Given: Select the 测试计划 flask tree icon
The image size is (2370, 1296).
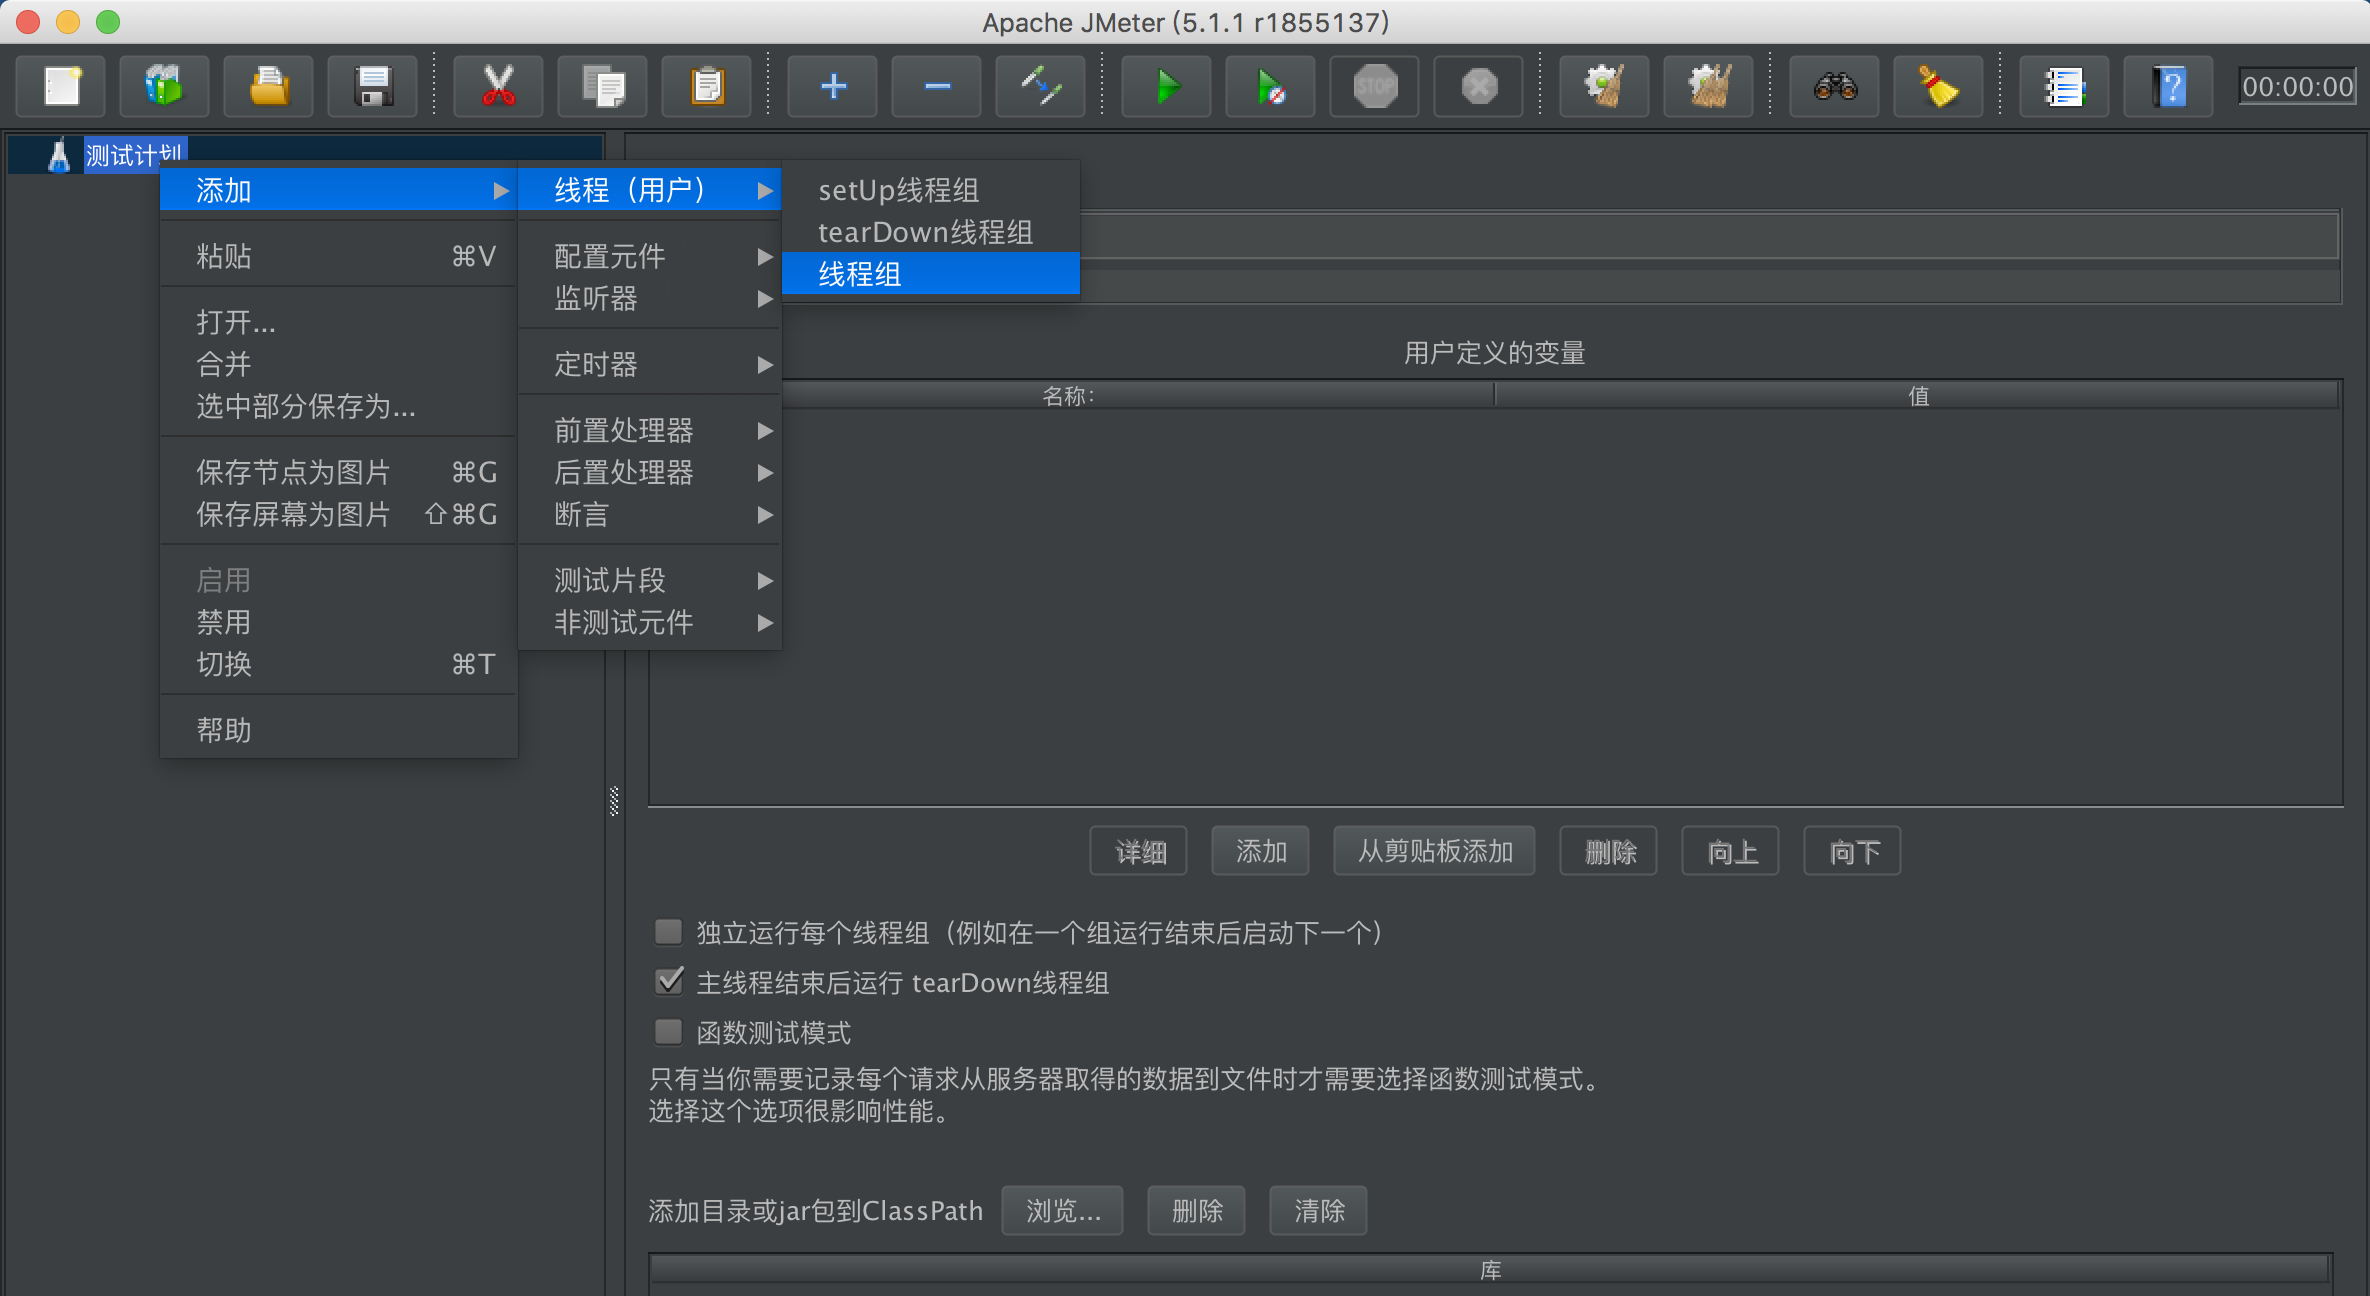Looking at the screenshot, I should pyautogui.click(x=59, y=155).
